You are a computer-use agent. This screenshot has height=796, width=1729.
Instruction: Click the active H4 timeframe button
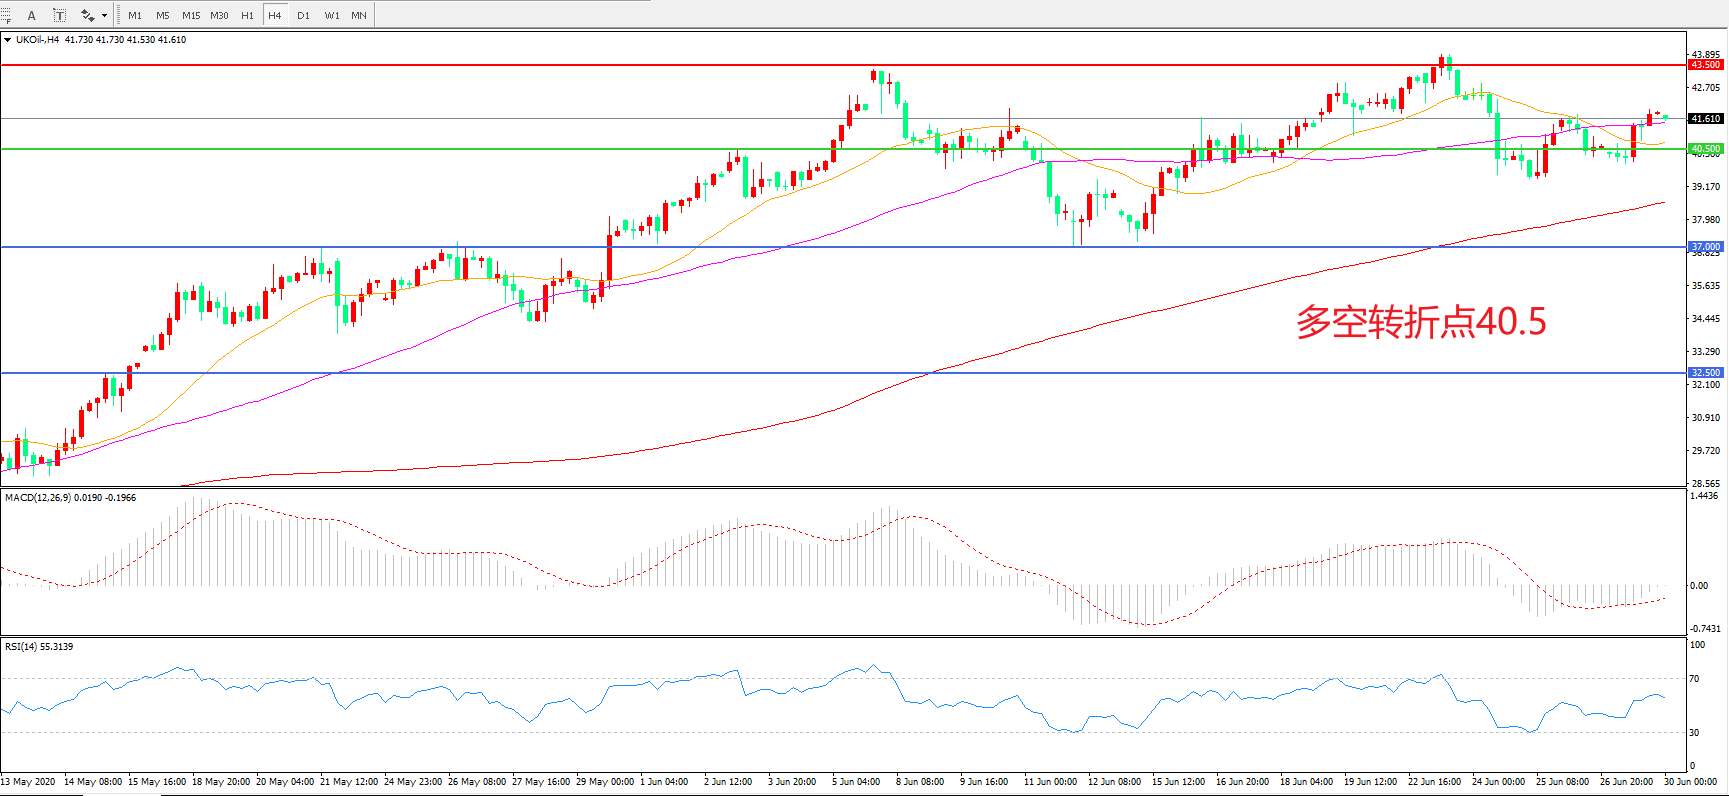click(x=275, y=15)
